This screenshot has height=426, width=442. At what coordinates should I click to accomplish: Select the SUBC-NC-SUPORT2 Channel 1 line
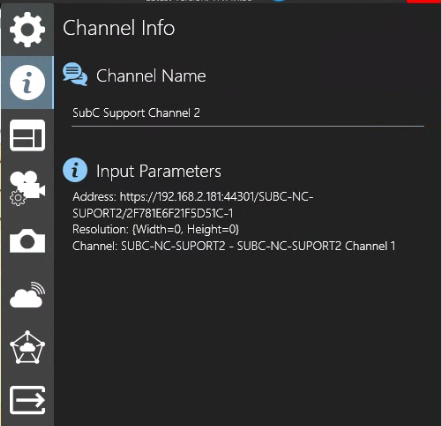tap(234, 246)
